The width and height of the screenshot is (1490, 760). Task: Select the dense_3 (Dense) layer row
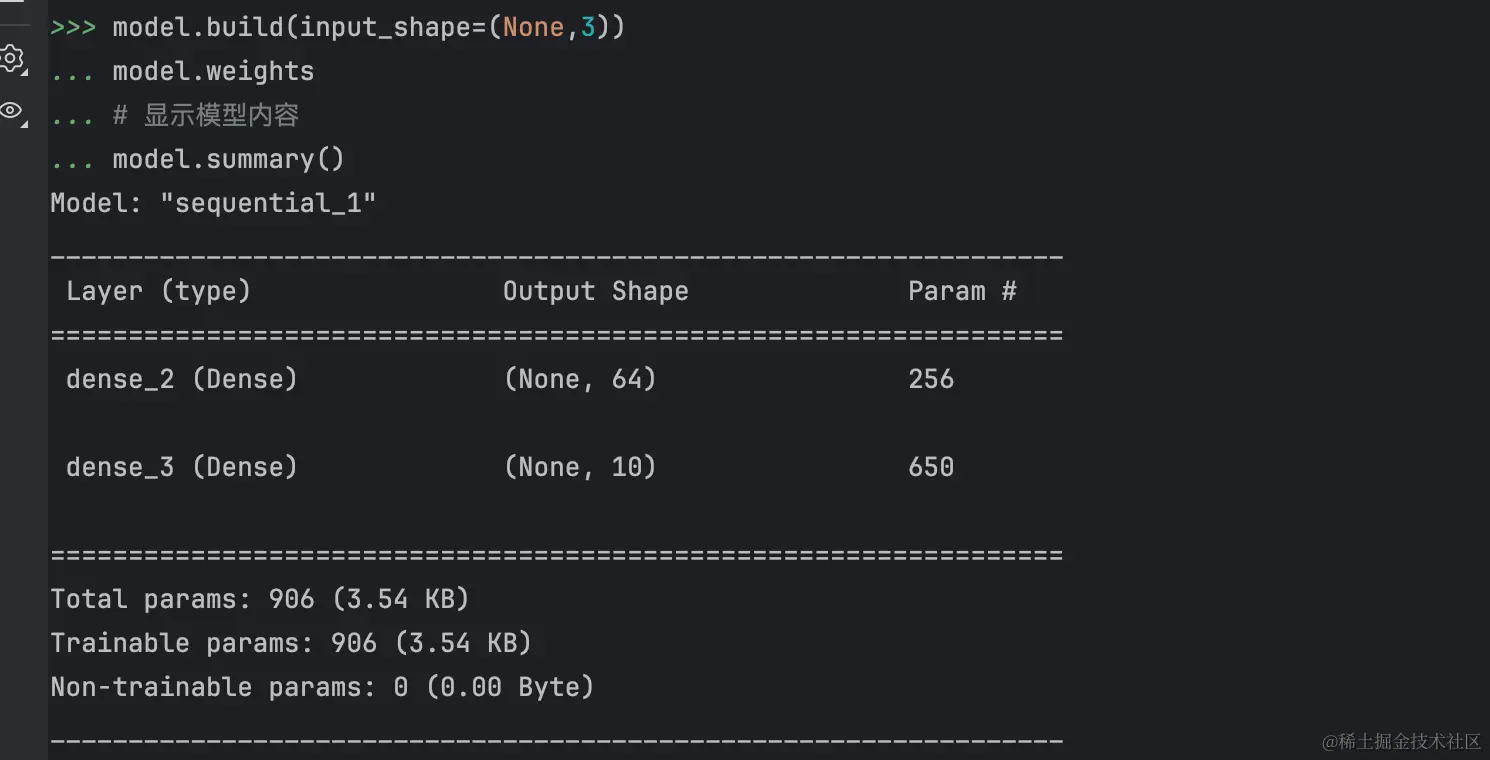[182, 467]
